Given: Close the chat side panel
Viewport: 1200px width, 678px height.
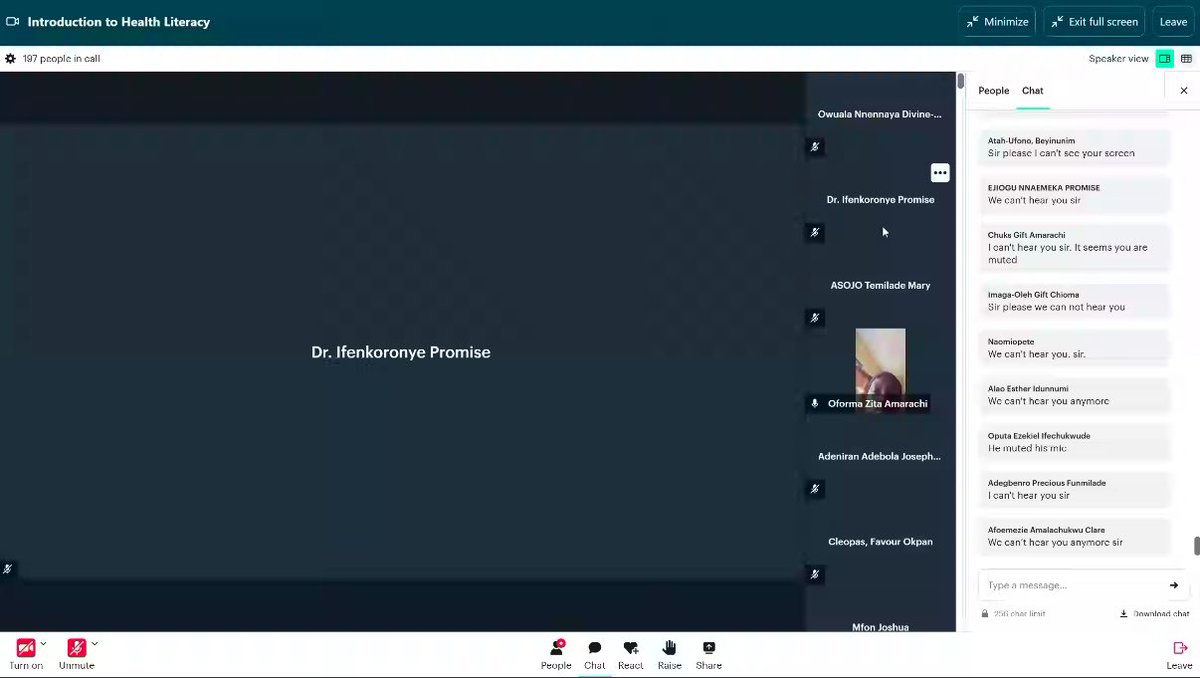Looking at the screenshot, I should 1184,91.
